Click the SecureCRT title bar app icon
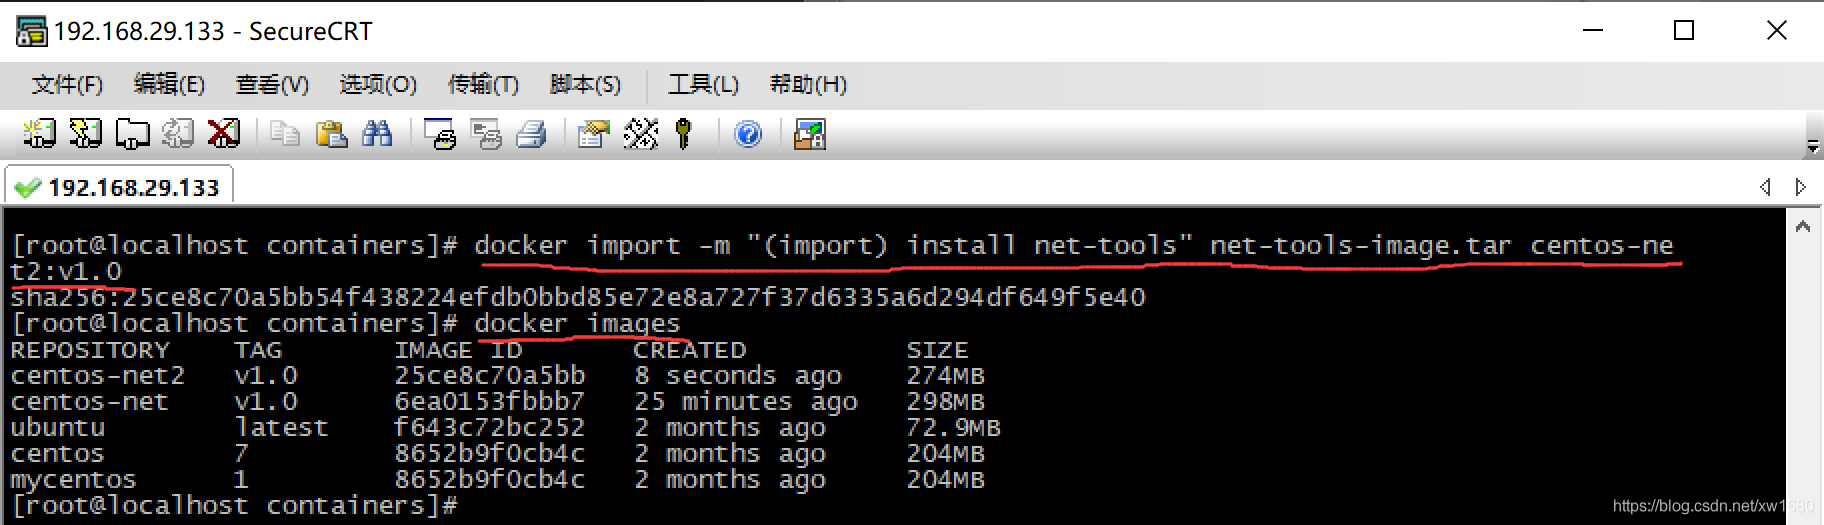This screenshot has height=525, width=1824. [x=30, y=31]
